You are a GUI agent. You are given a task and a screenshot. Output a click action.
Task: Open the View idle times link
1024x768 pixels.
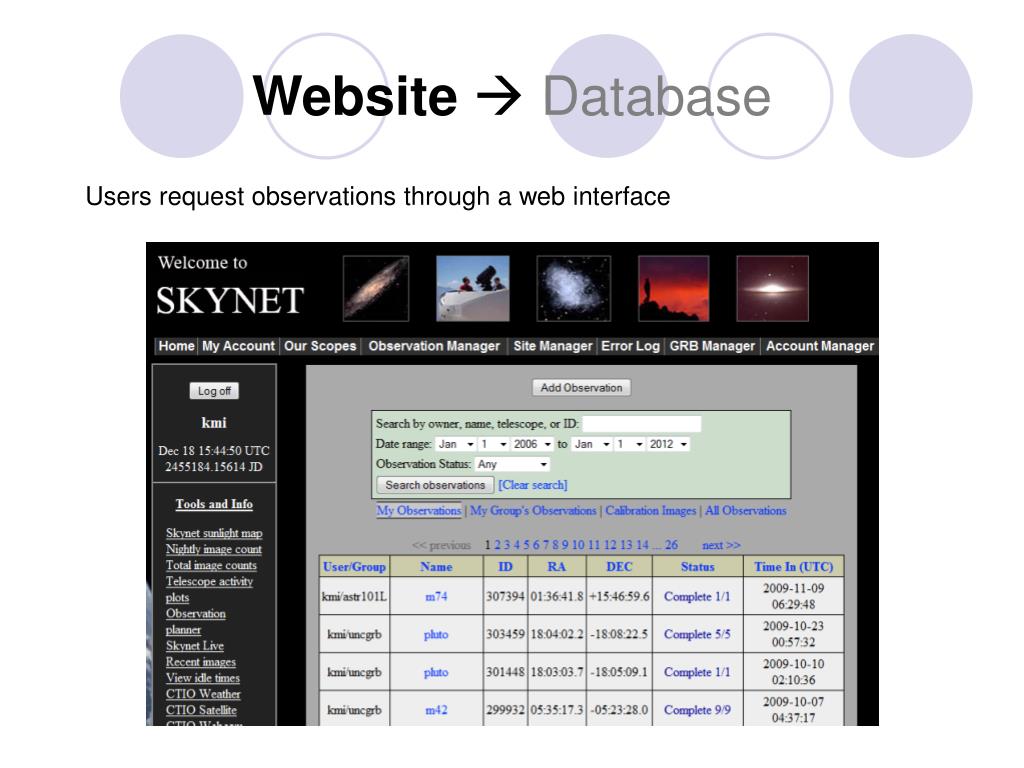(x=202, y=679)
